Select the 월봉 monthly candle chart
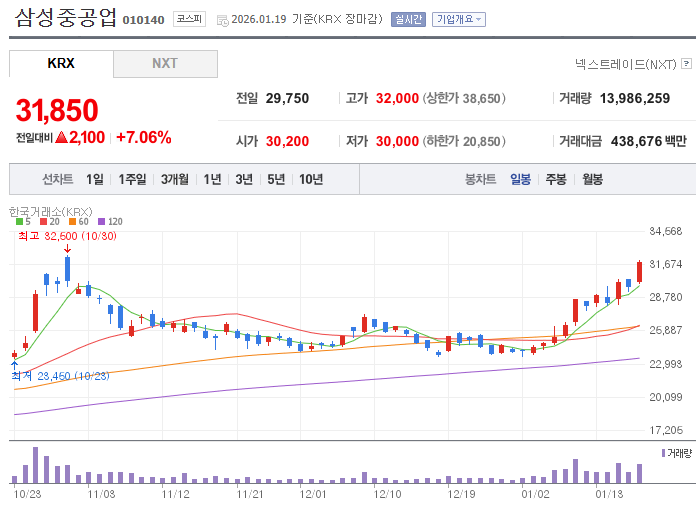Viewport: 696px width, 505px height. [592, 179]
